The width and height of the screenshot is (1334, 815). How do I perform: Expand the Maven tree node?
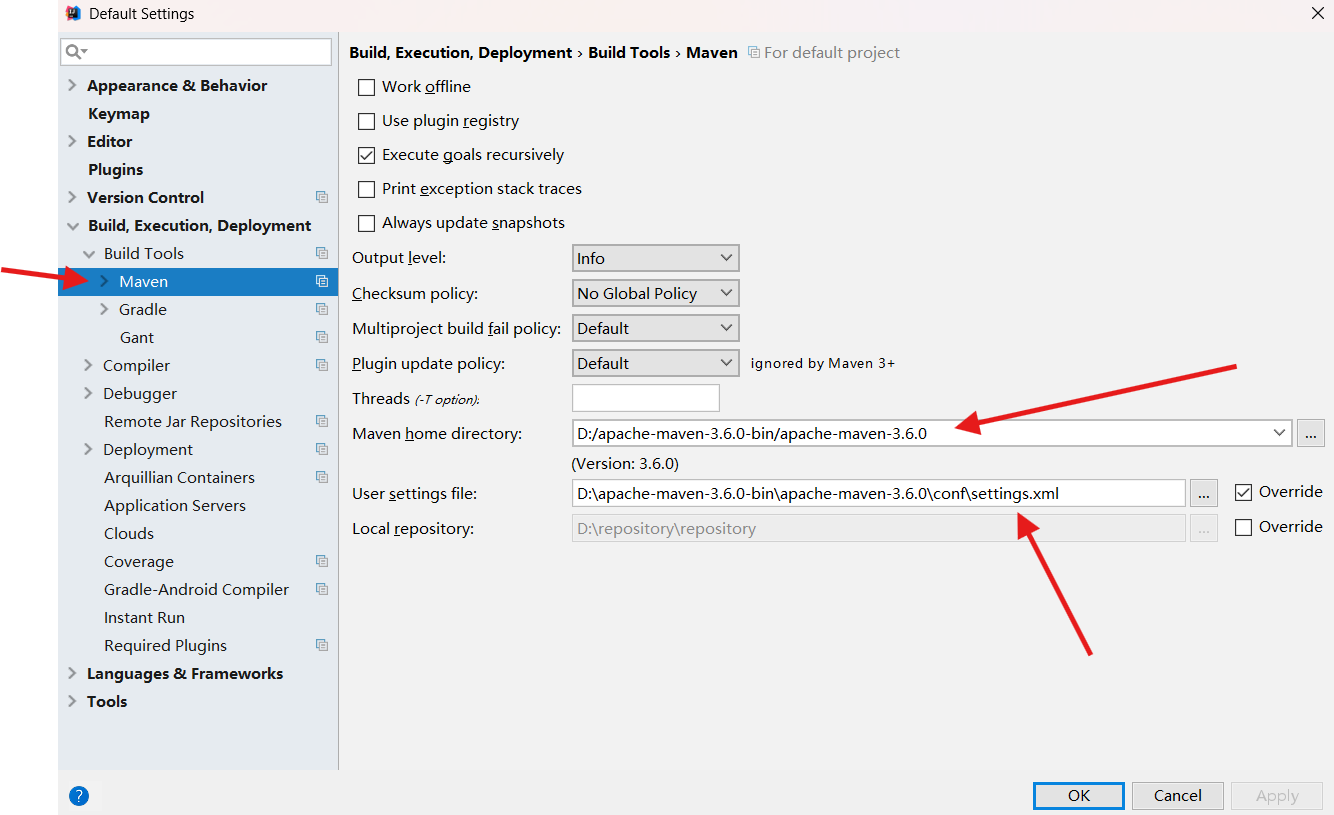click(104, 282)
